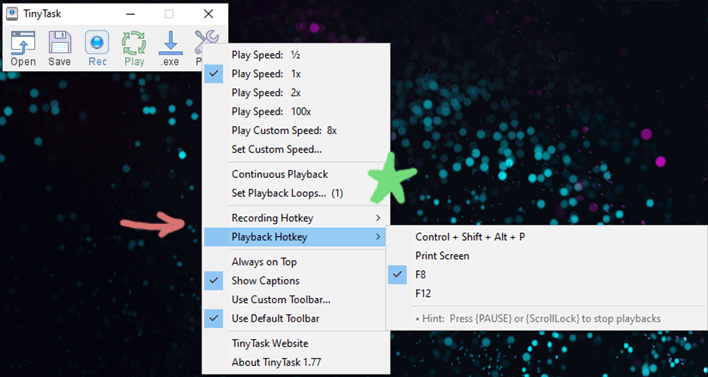Click the Save floppy disk icon

click(60, 48)
